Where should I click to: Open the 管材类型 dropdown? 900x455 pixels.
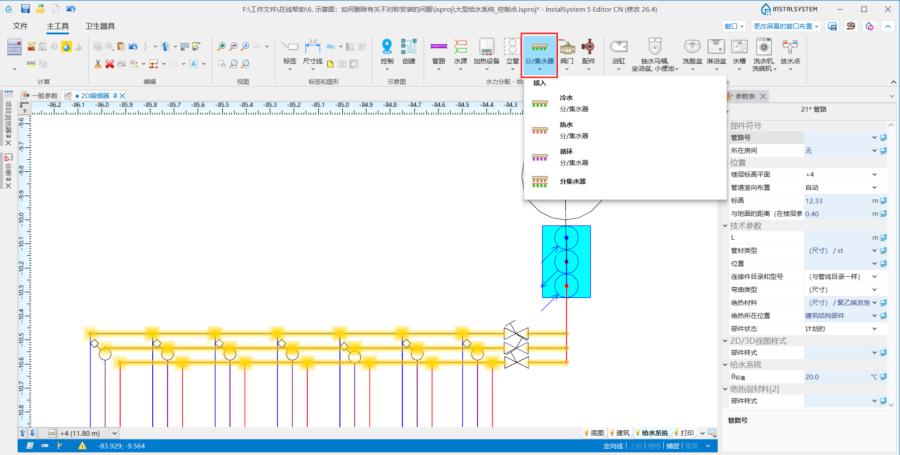[873, 250]
